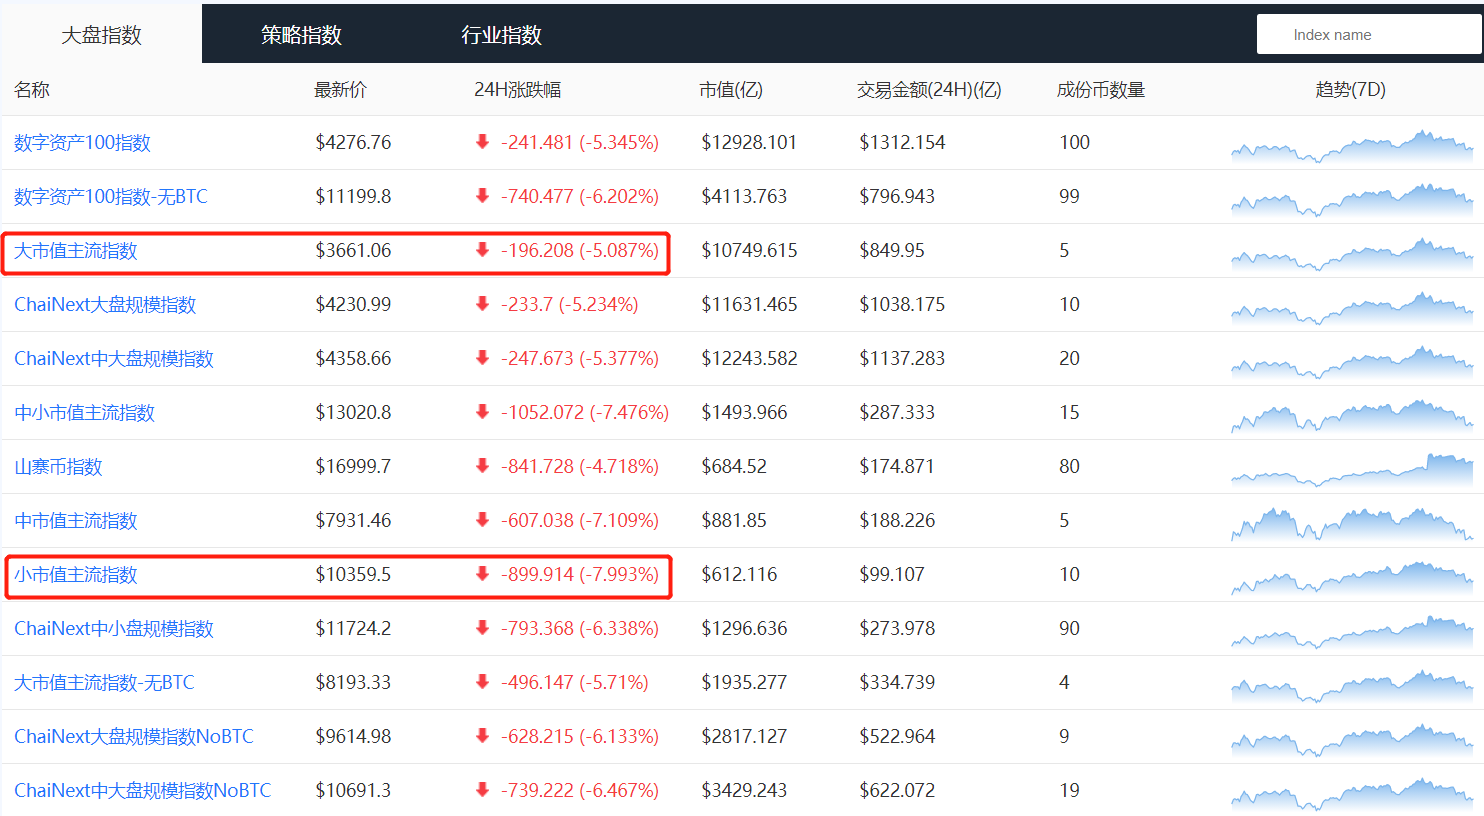Image resolution: width=1484 pixels, height=816 pixels.
Task: Click the 名称 column header
Action: click(x=32, y=90)
